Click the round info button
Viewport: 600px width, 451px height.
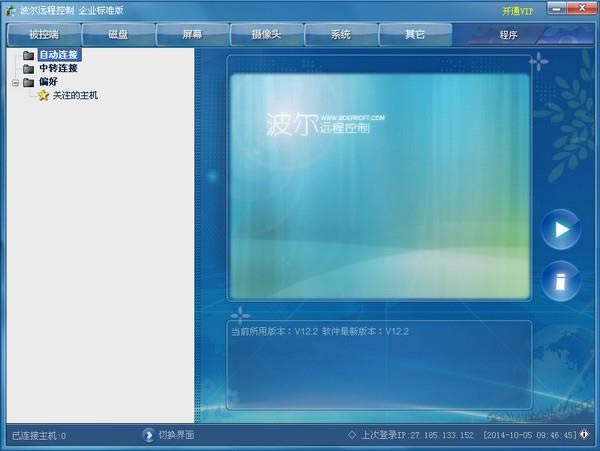click(561, 281)
